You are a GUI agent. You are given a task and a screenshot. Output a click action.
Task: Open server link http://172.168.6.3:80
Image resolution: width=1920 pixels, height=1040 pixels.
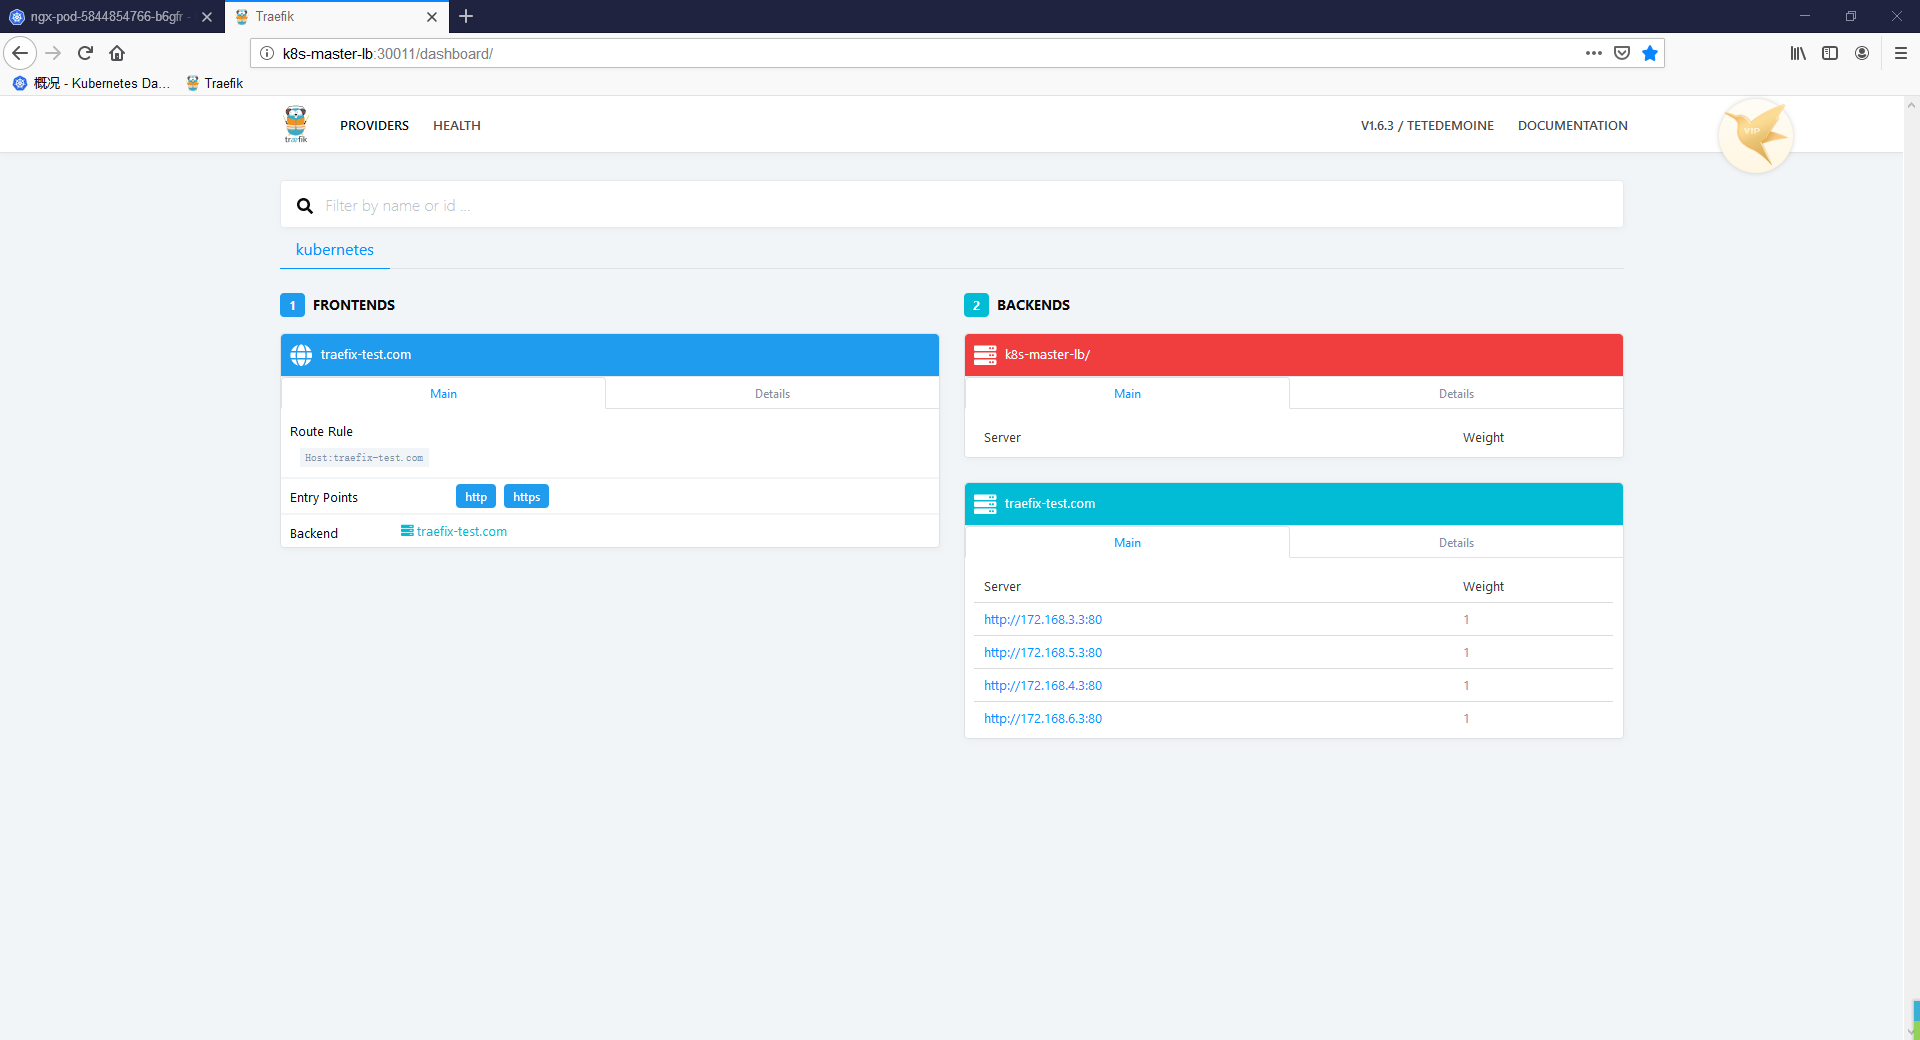(x=1043, y=719)
